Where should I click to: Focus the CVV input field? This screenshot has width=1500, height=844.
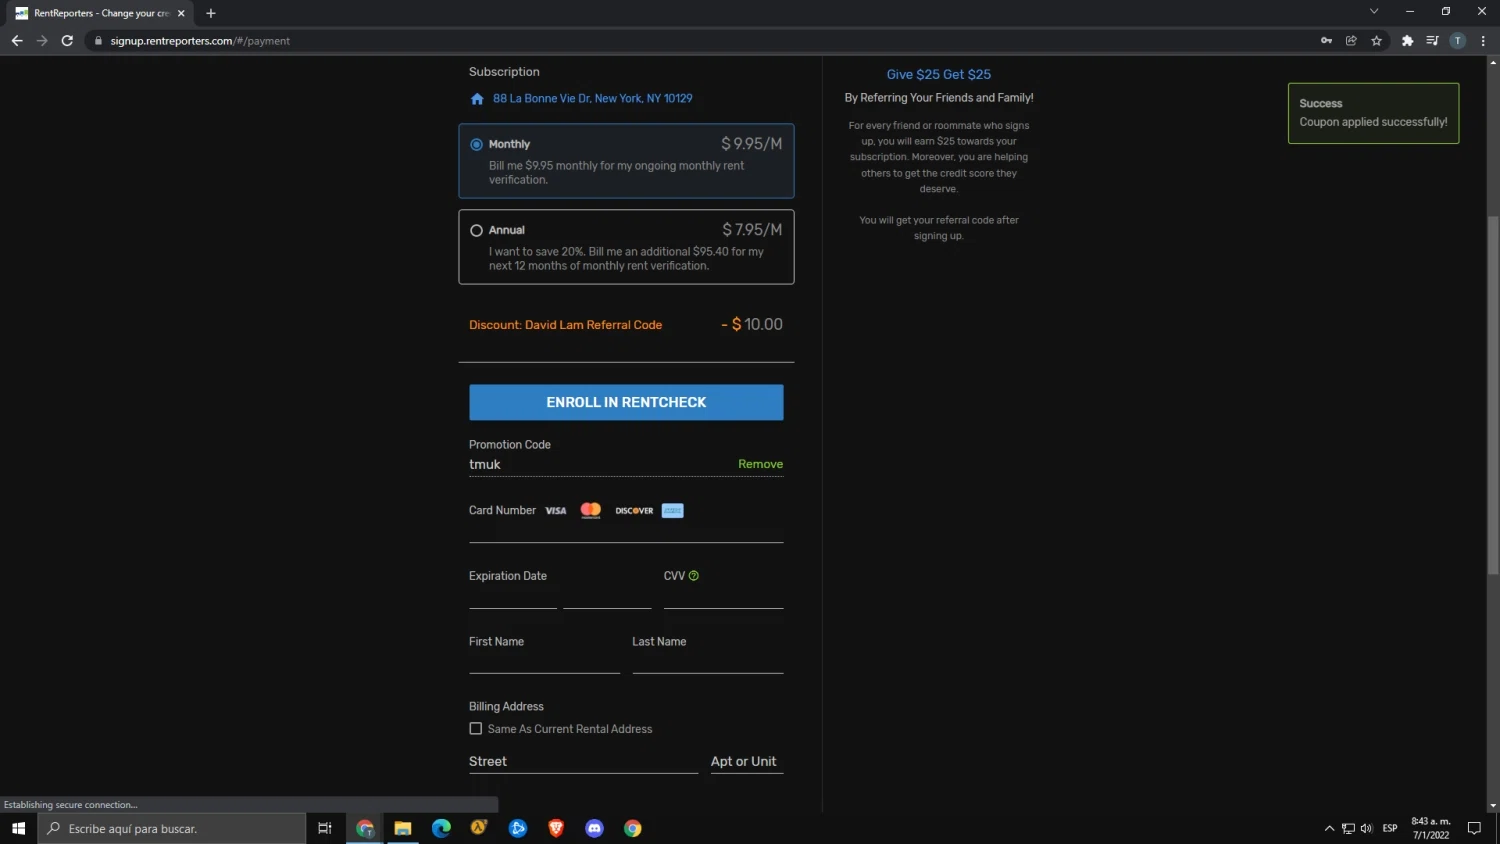click(724, 597)
